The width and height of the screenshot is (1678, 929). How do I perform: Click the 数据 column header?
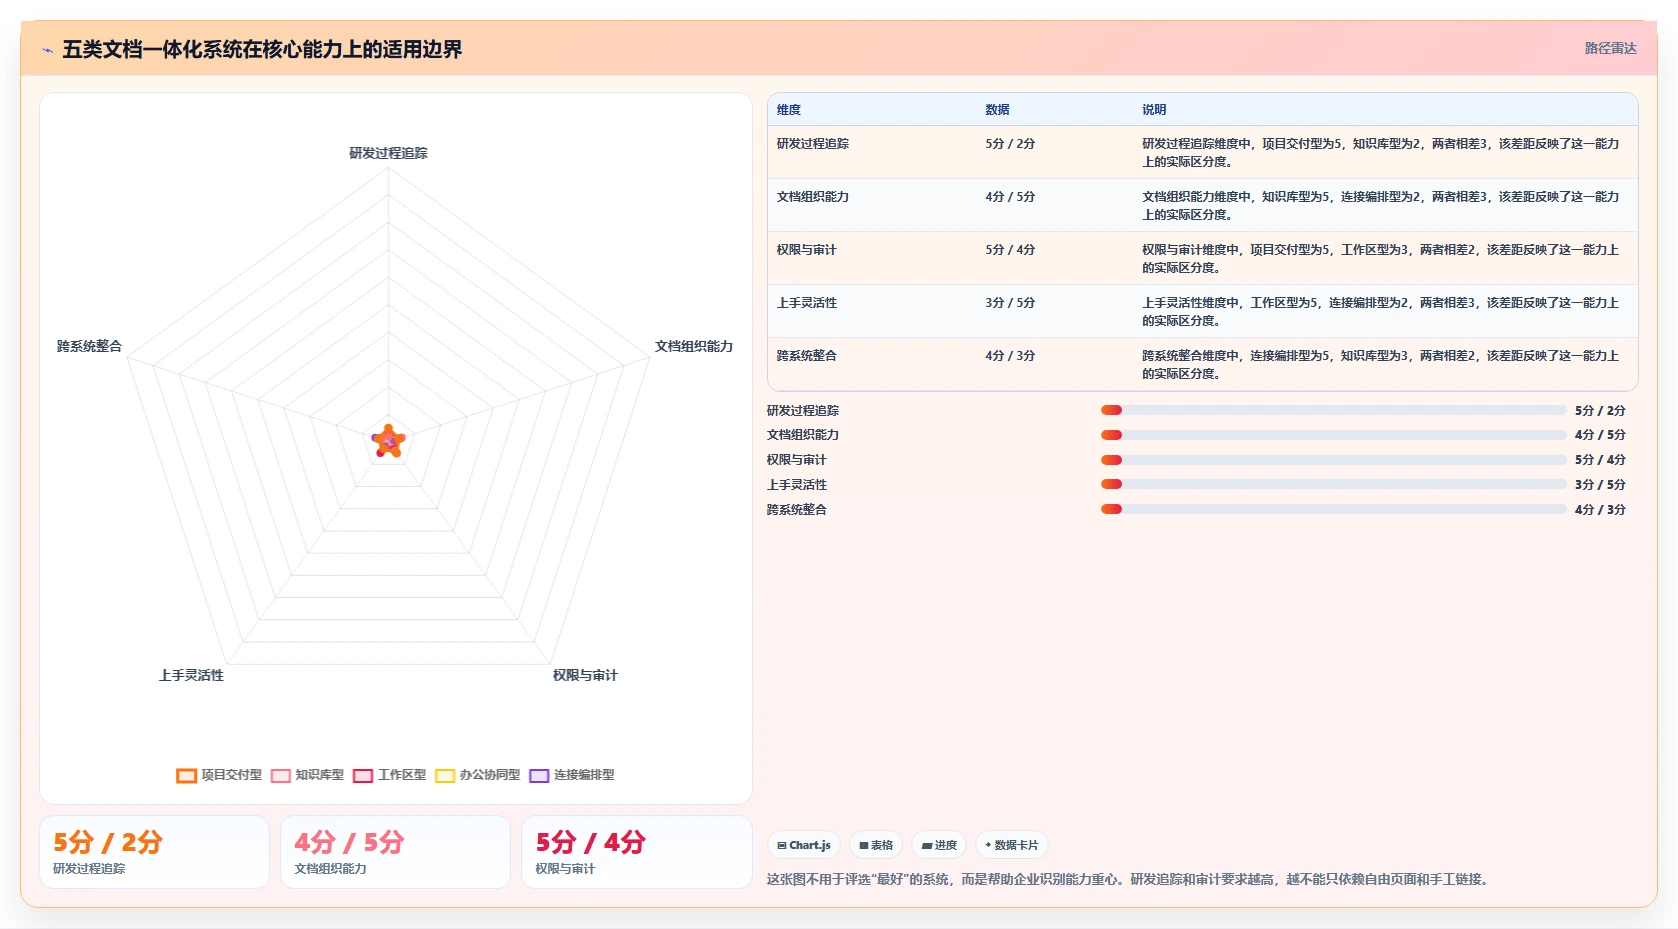click(997, 110)
